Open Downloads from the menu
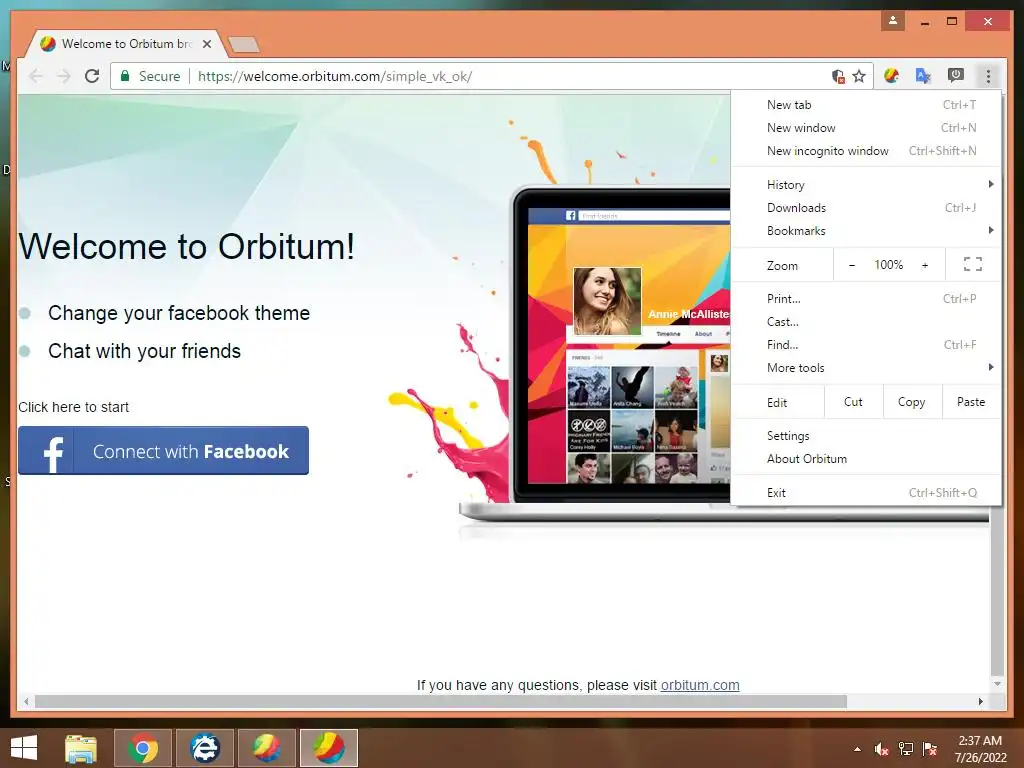 pyautogui.click(x=866, y=208)
